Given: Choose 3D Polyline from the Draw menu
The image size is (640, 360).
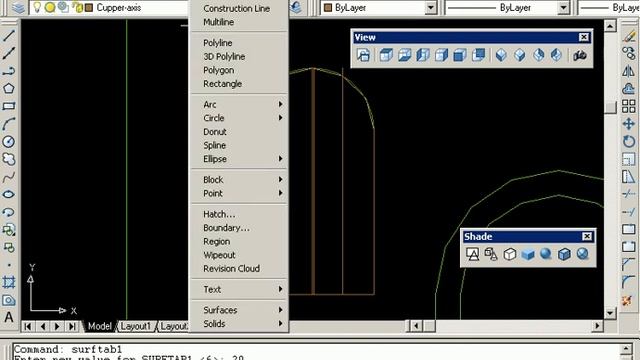Looking at the screenshot, I should [240, 56].
